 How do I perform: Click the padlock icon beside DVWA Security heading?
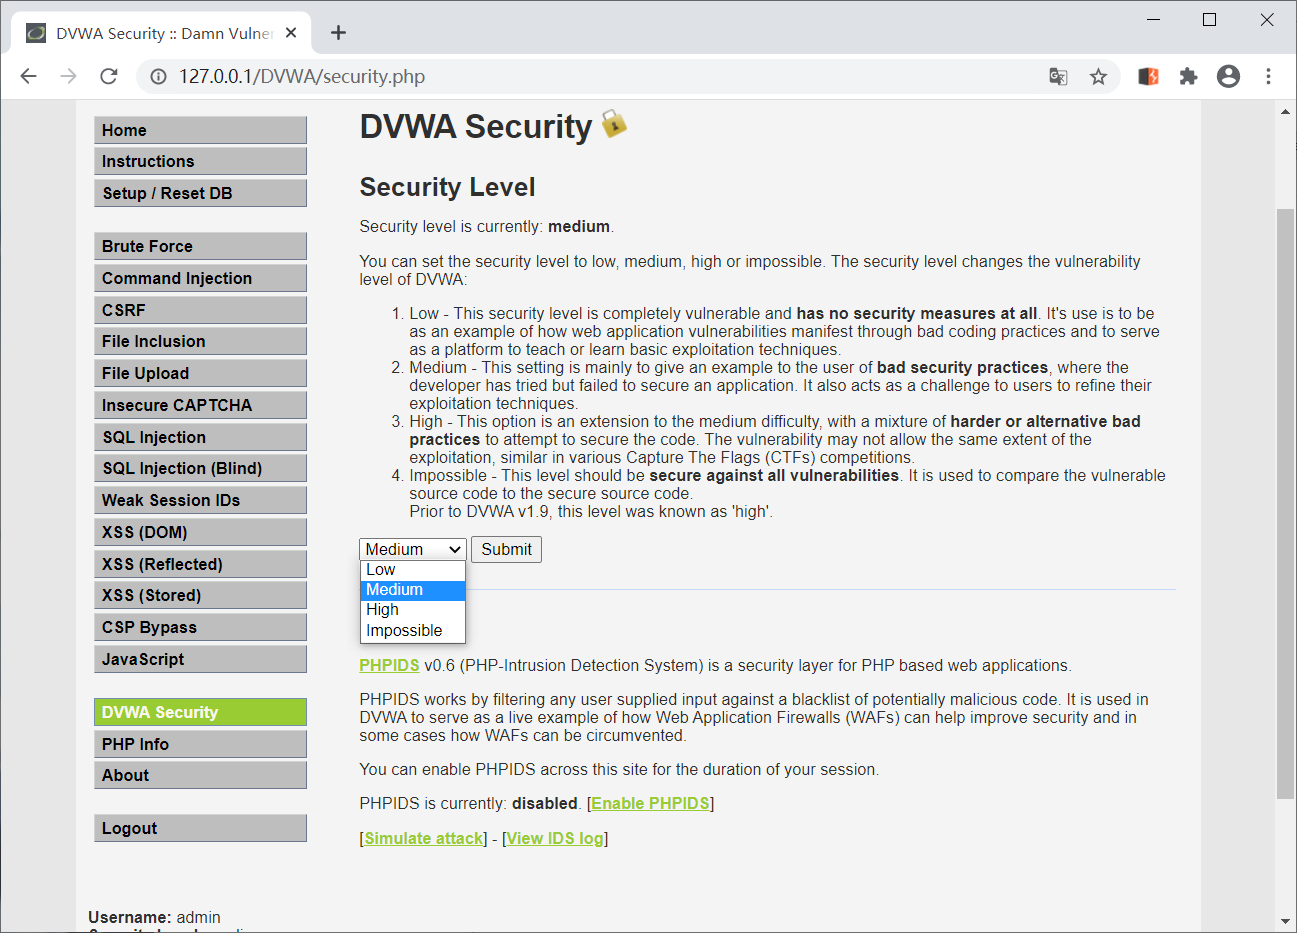[x=614, y=123]
